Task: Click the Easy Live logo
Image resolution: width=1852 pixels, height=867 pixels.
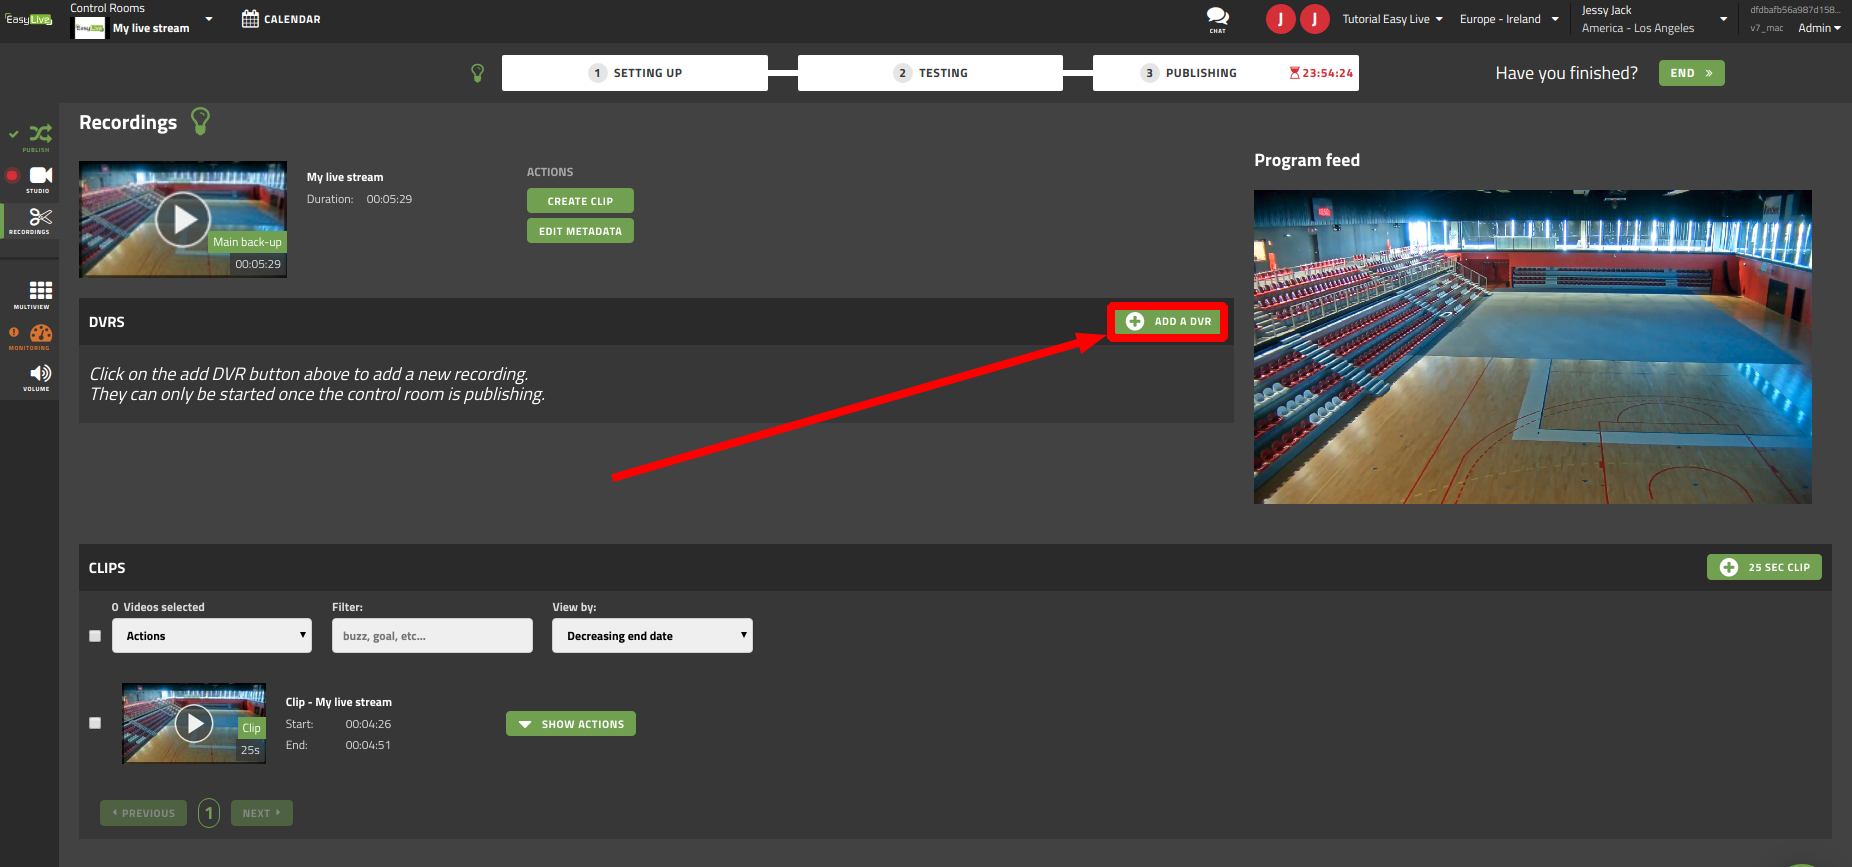Action: (x=28, y=19)
